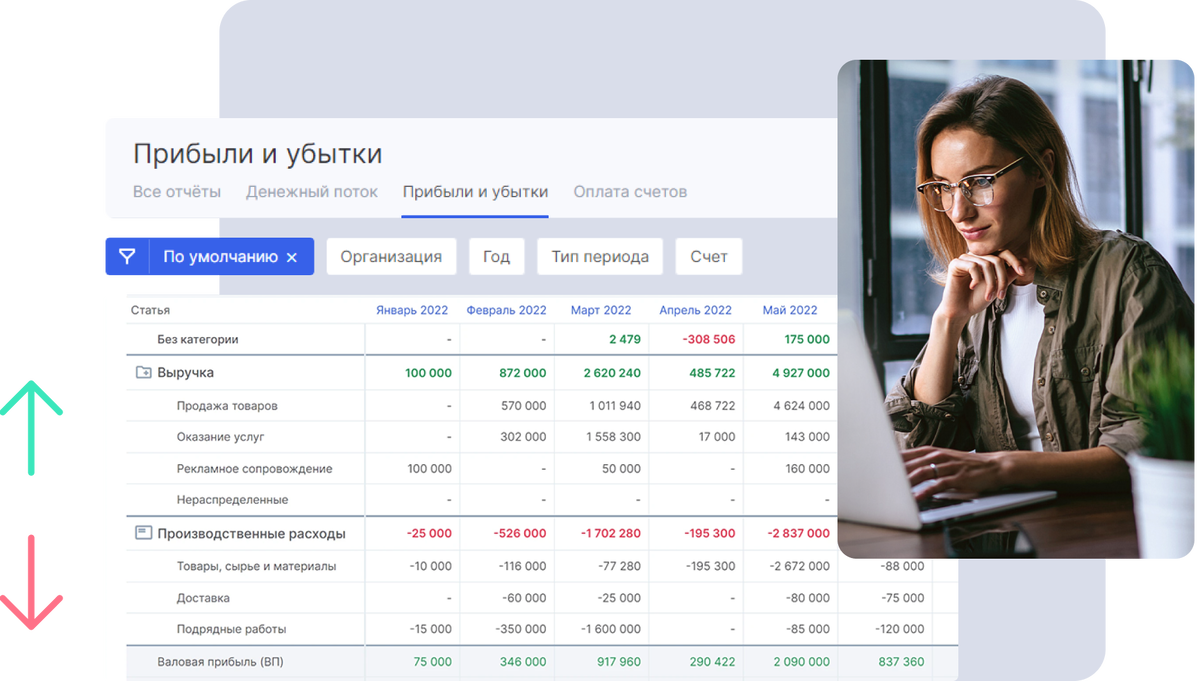Select the 'Продажа товаров' row label
Viewport: 1200px width, 681px height.
227,406
